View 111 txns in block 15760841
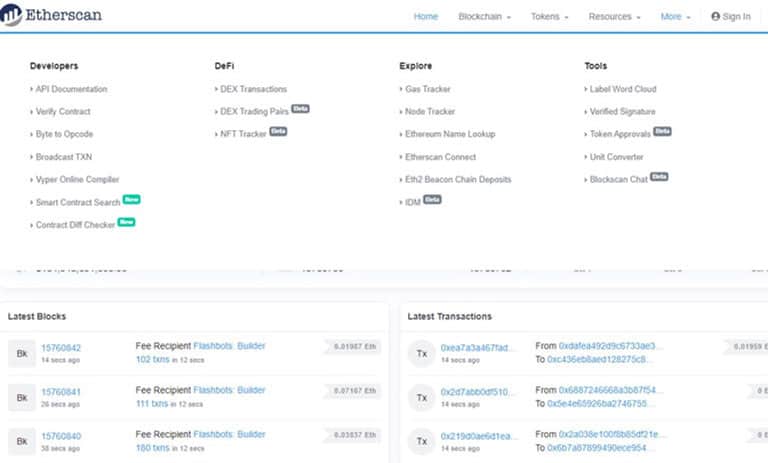The image size is (768, 463). coord(152,404)
